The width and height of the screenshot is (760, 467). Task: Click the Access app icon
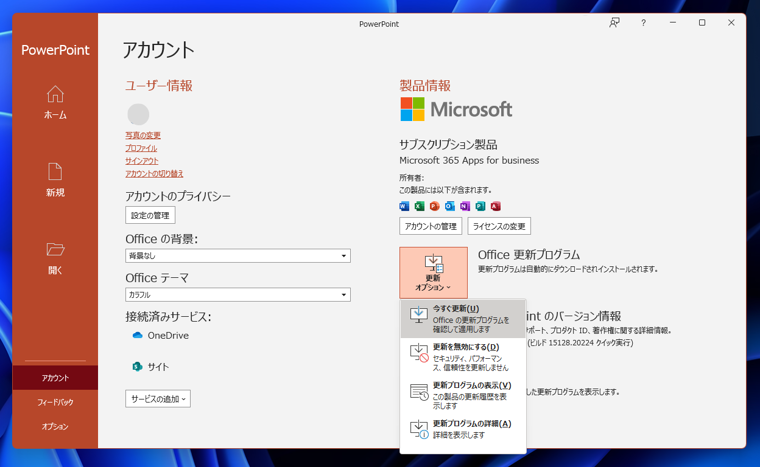click(x=495, y=206)
